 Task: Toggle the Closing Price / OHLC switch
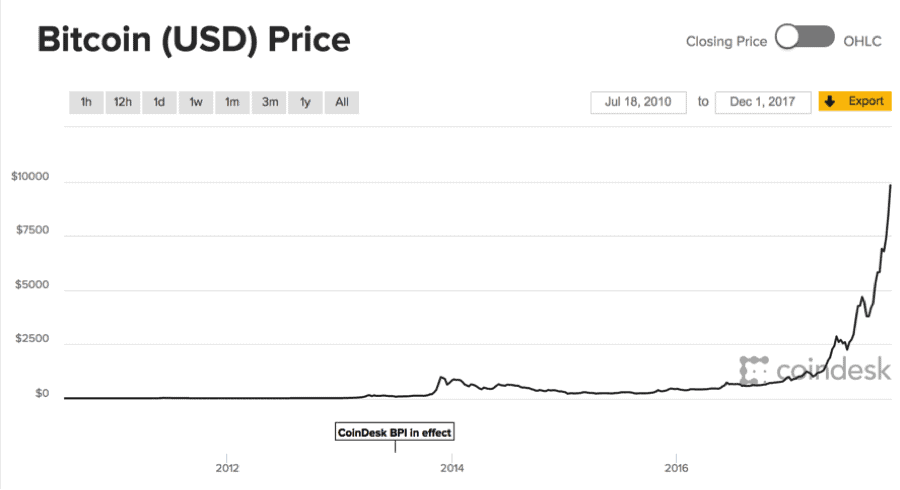point(805,38)
